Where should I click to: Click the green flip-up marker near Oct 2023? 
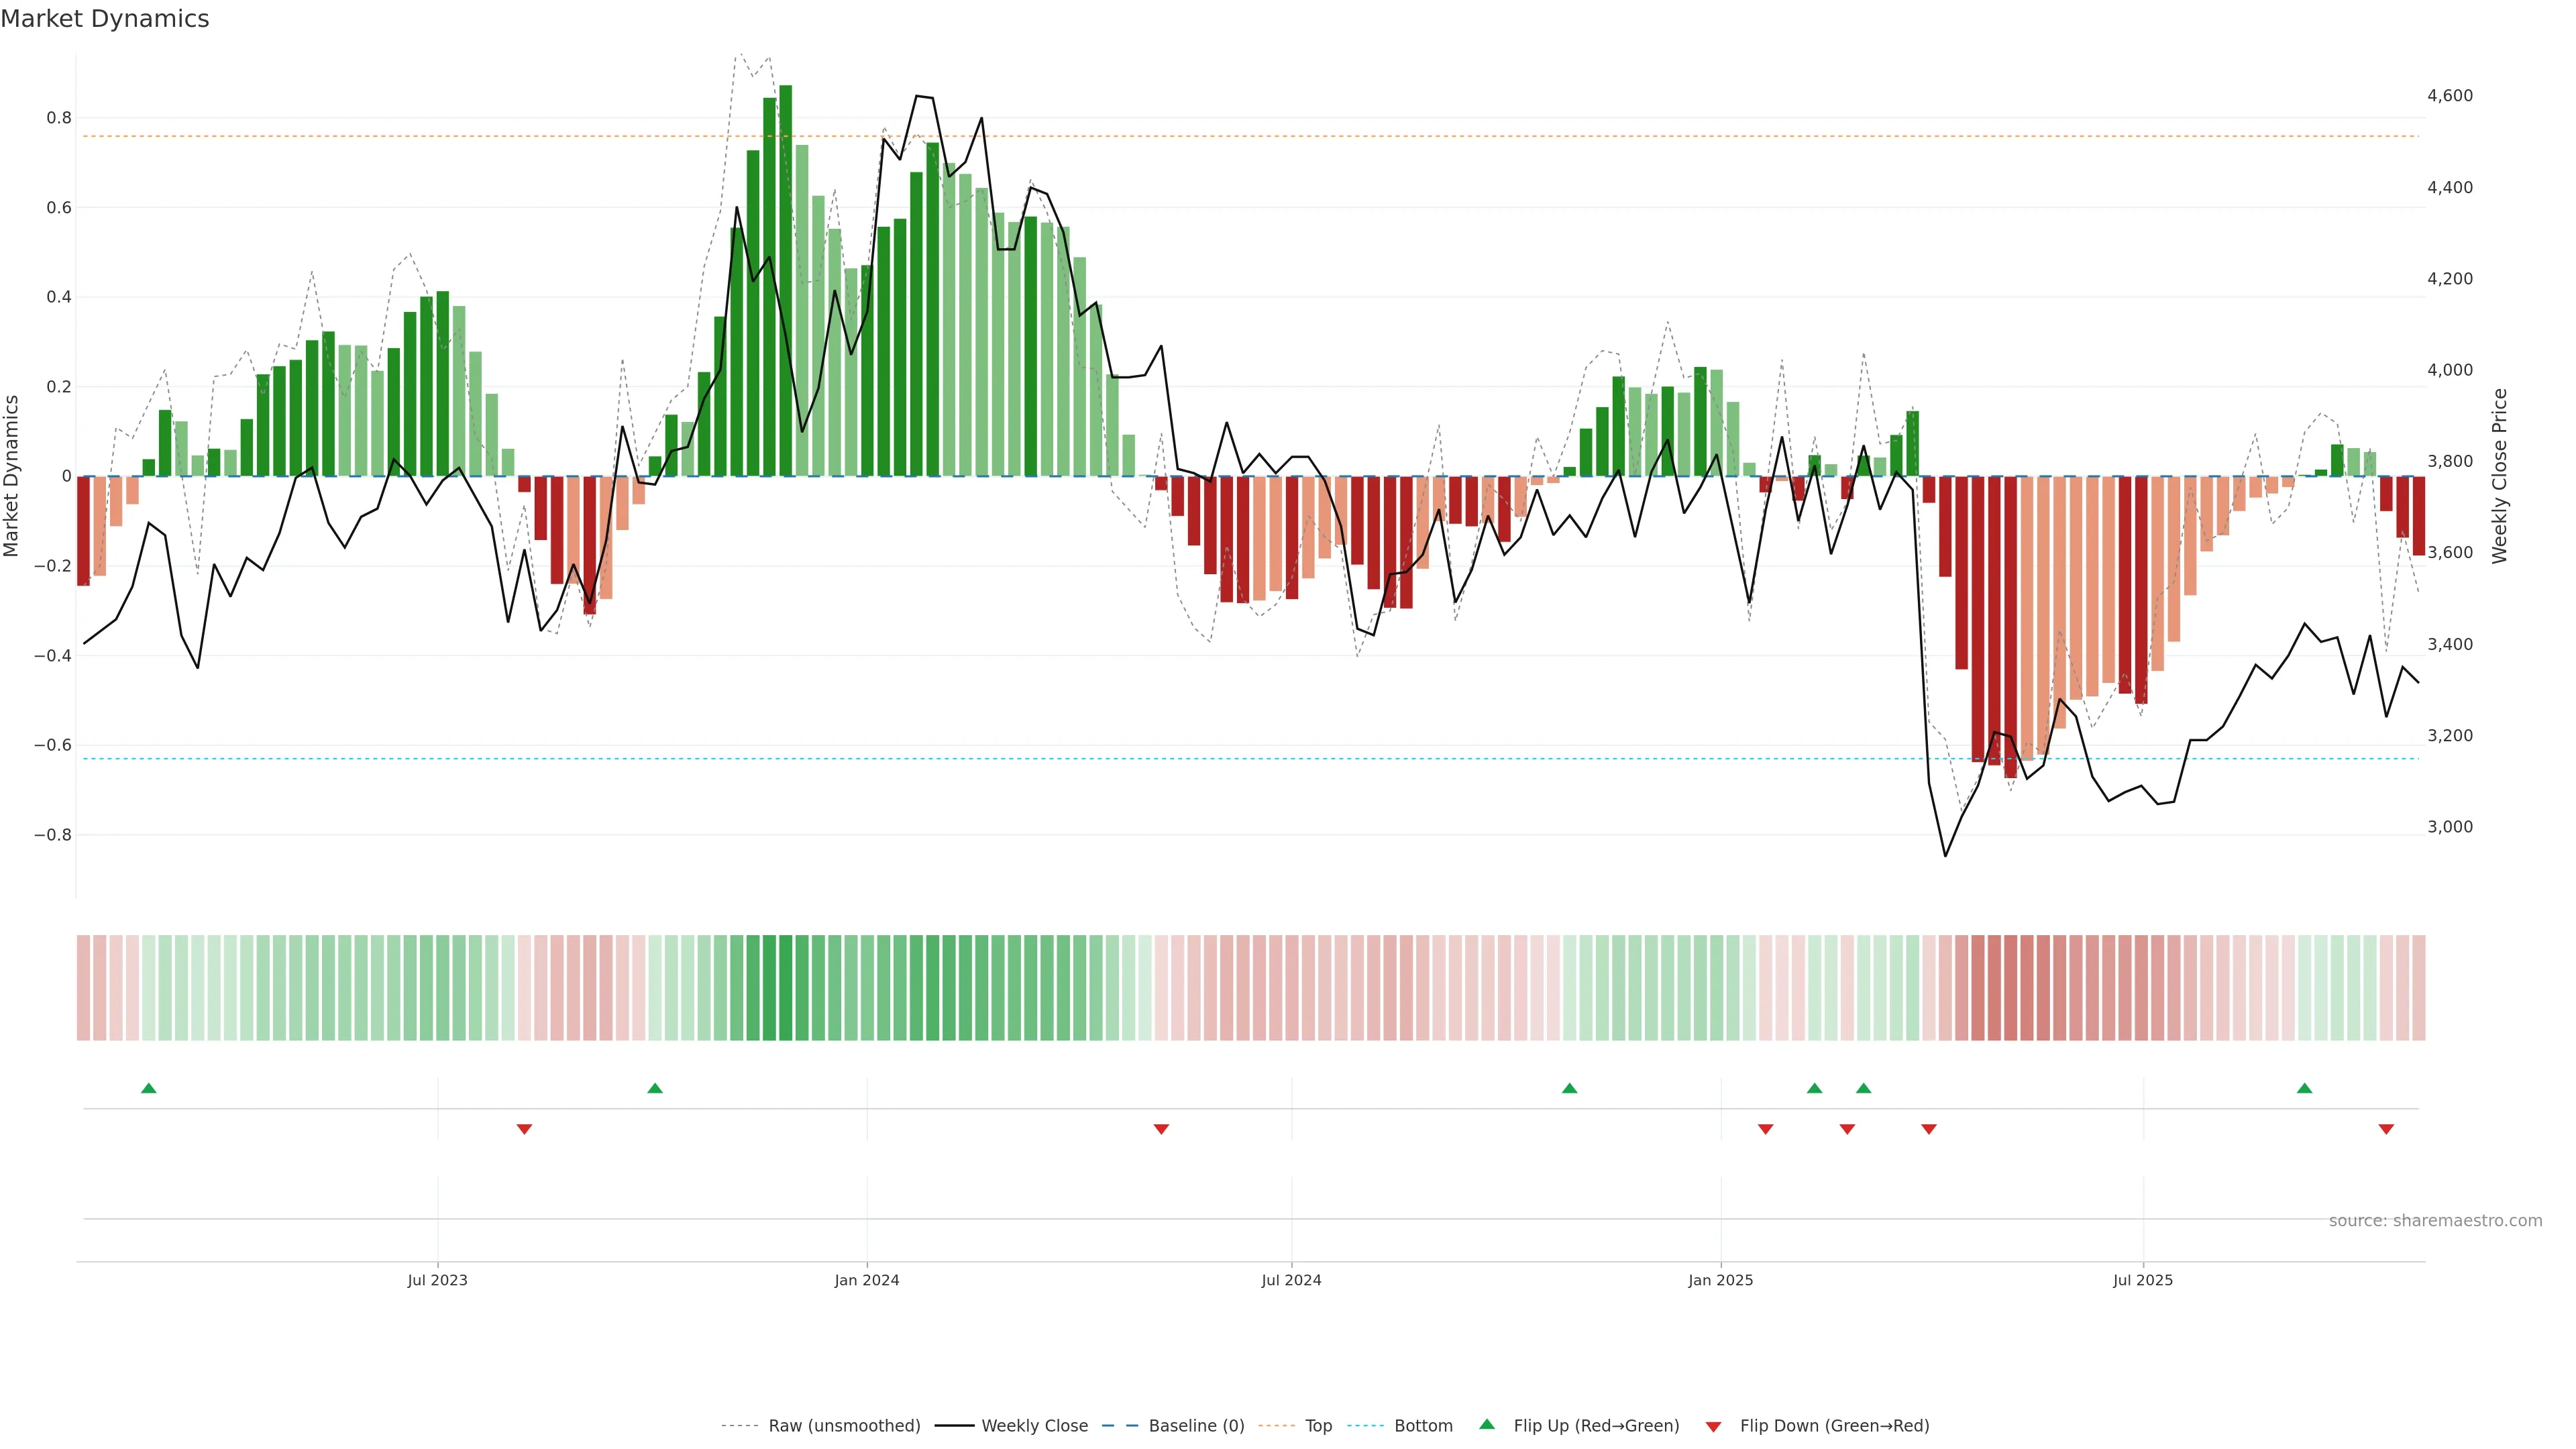[655, 1088]
